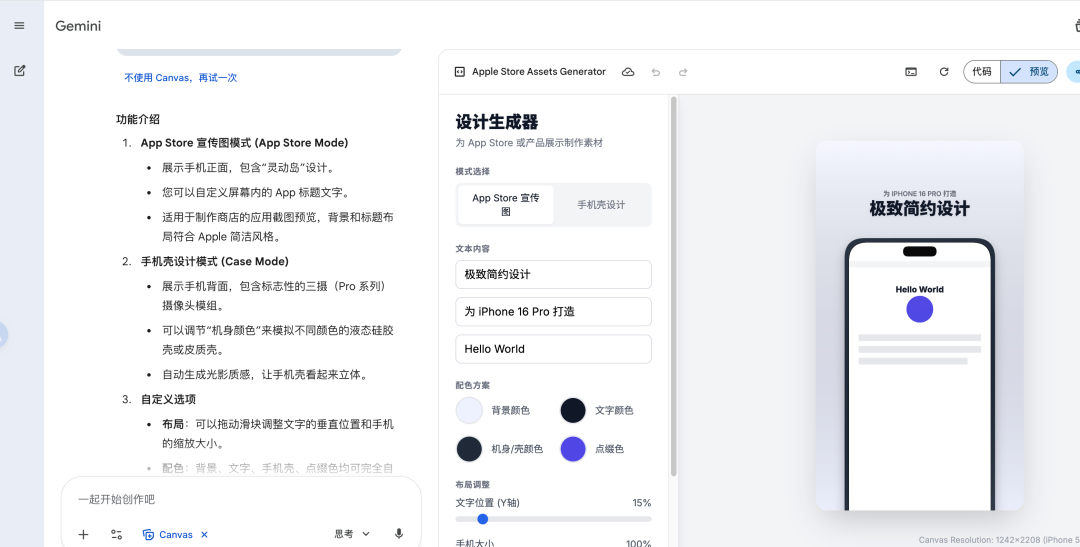
Task: Click 不使用 Canvas，再试一次 link
Action: (180, 78)
